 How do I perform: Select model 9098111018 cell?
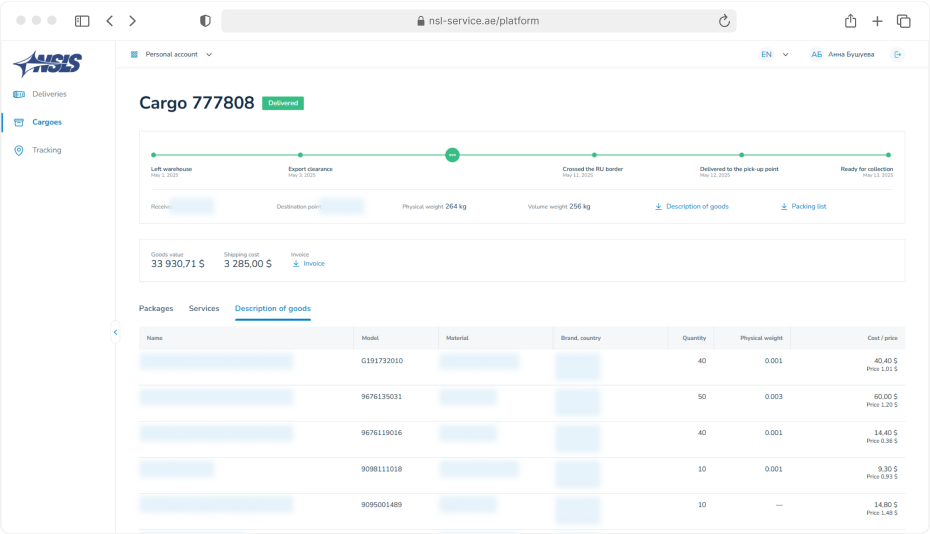click(x=381, y=469)
